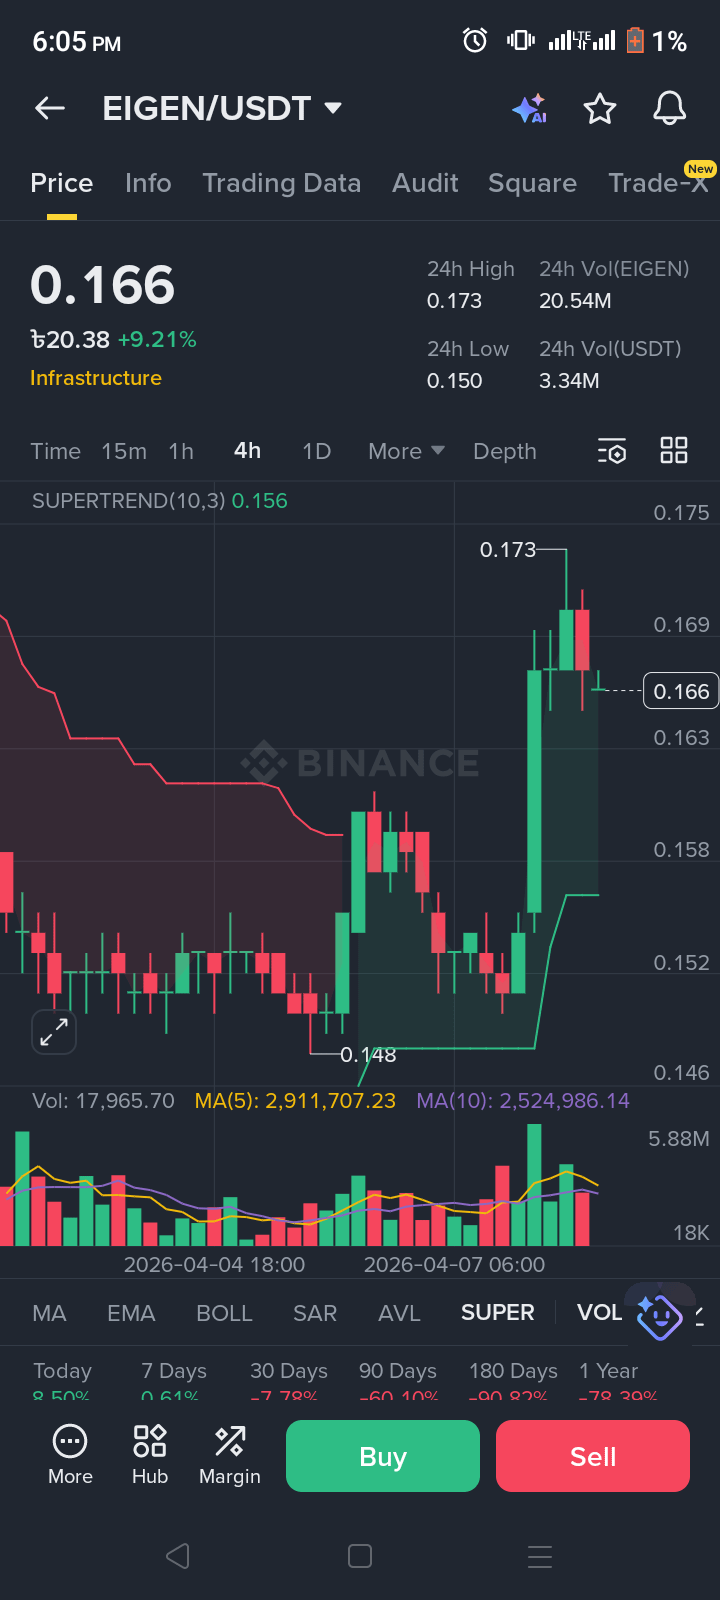
Task: Open the Trading Data tab
Action: pos(282,183)
